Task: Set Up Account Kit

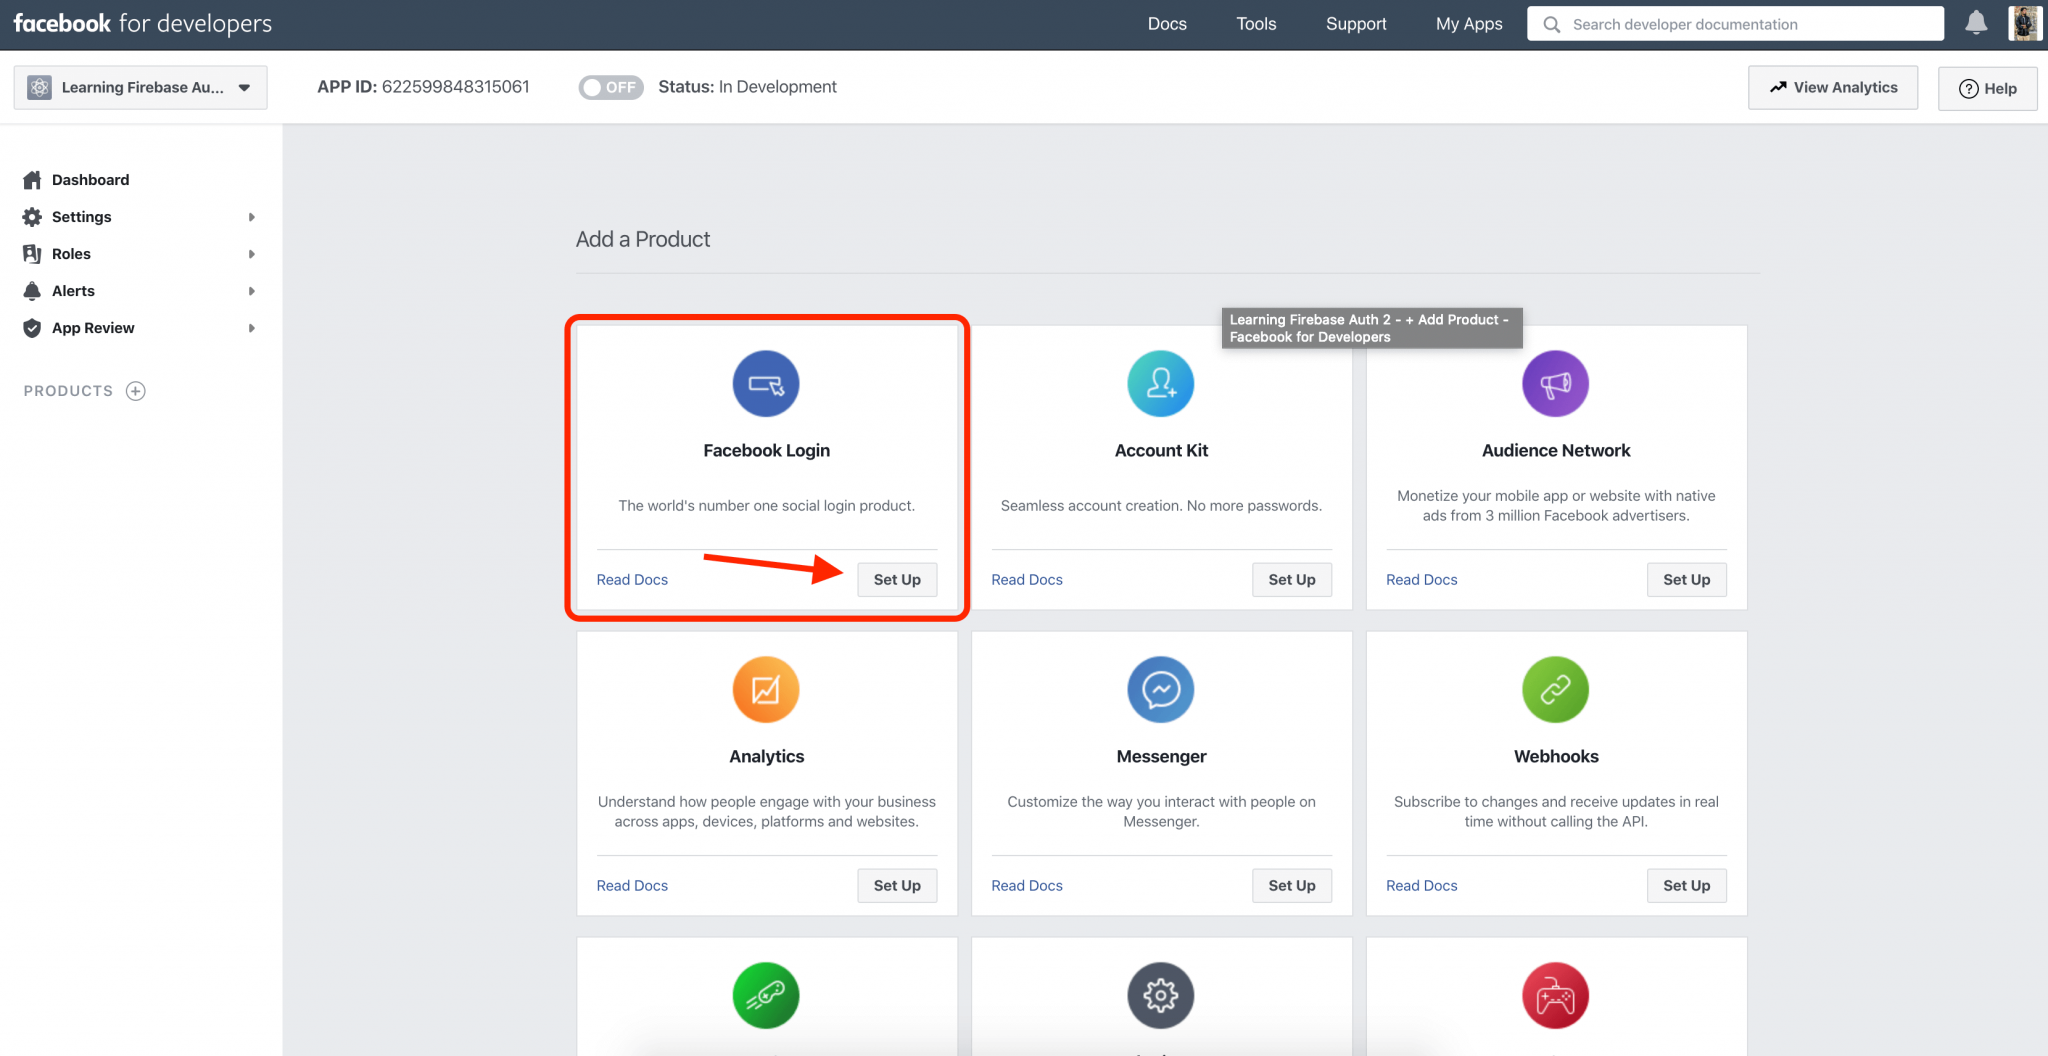Action: pyautogui.click(x=1292, y=580)
